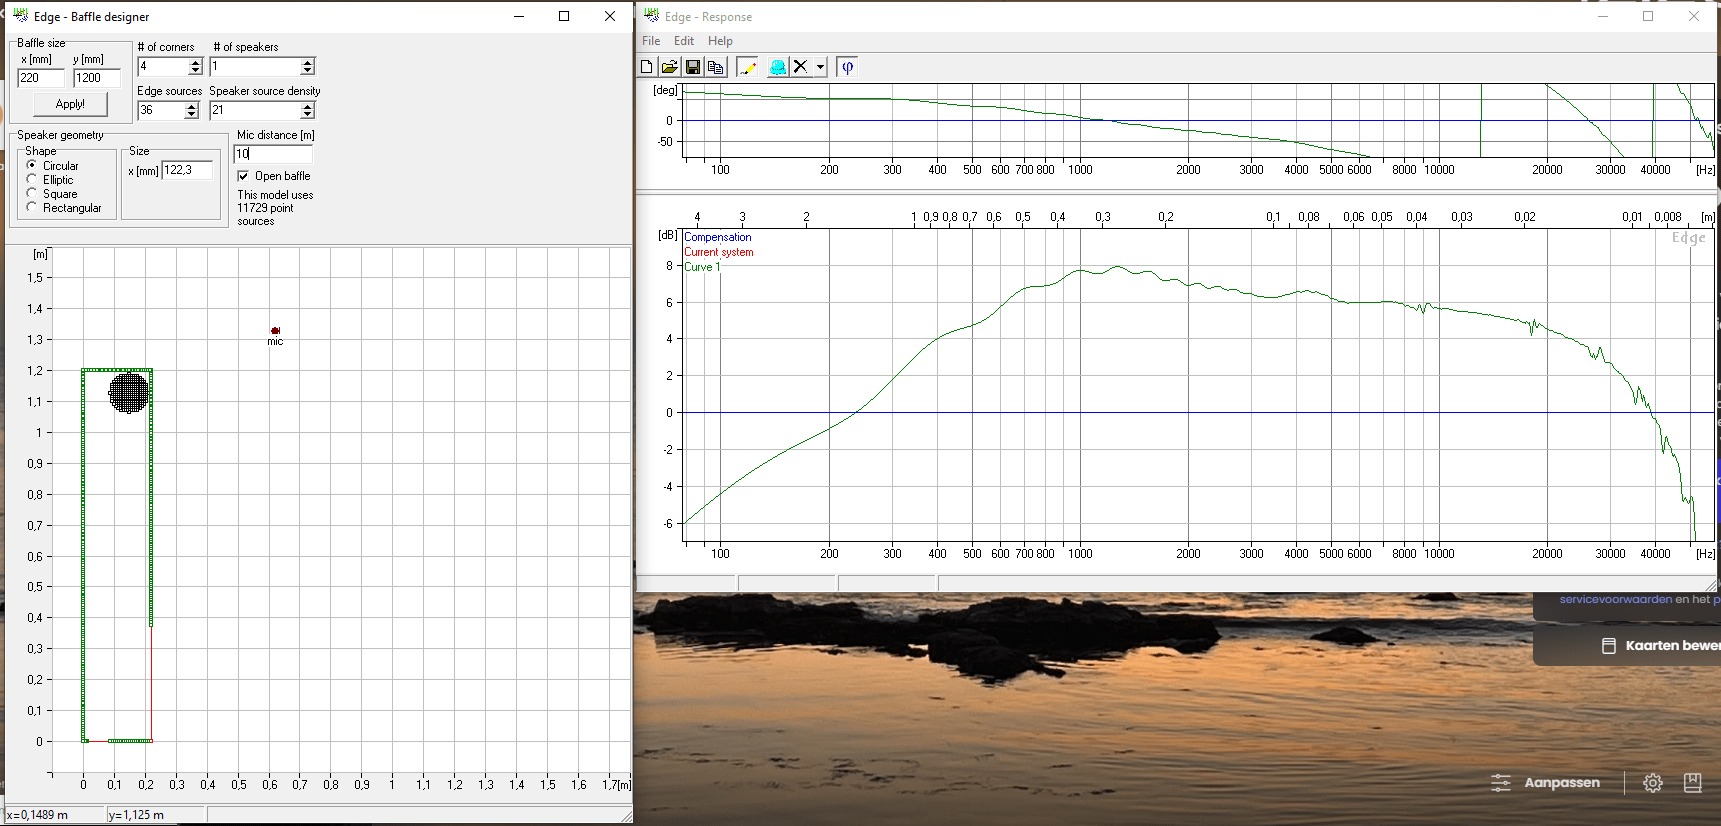Click the Apply! button
This screenshot has width=1721, height=826.
70,104
